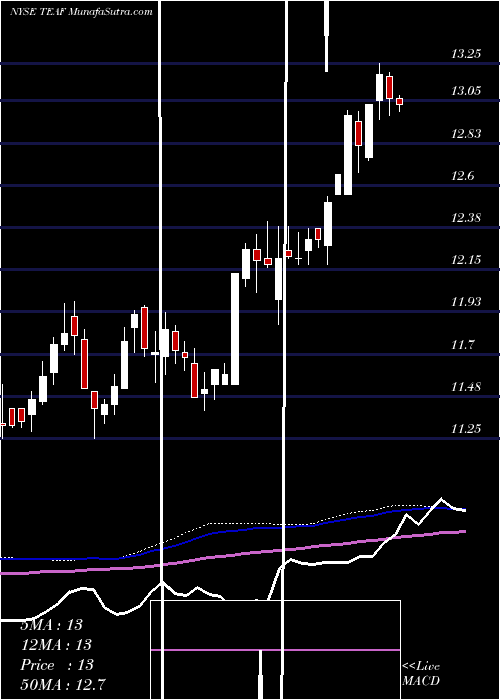The height and width of the screenshot is (700, 500).
Task: Click the 13.25 price axis label
Action: coord(466,54)
